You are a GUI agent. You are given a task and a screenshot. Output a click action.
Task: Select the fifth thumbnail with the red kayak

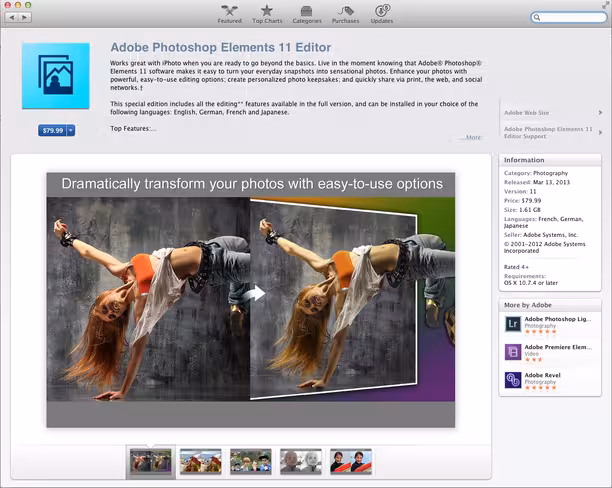350,461
